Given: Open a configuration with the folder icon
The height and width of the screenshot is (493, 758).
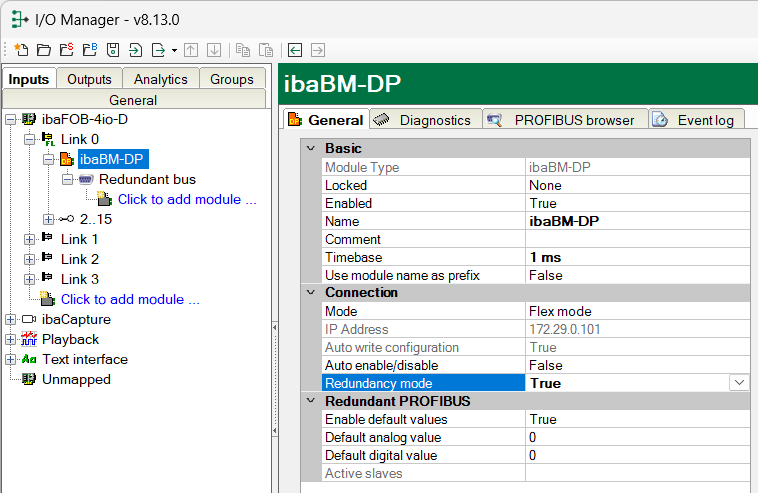Looking at the screenshot, I should pyautogui.click(x=44, y=50).
